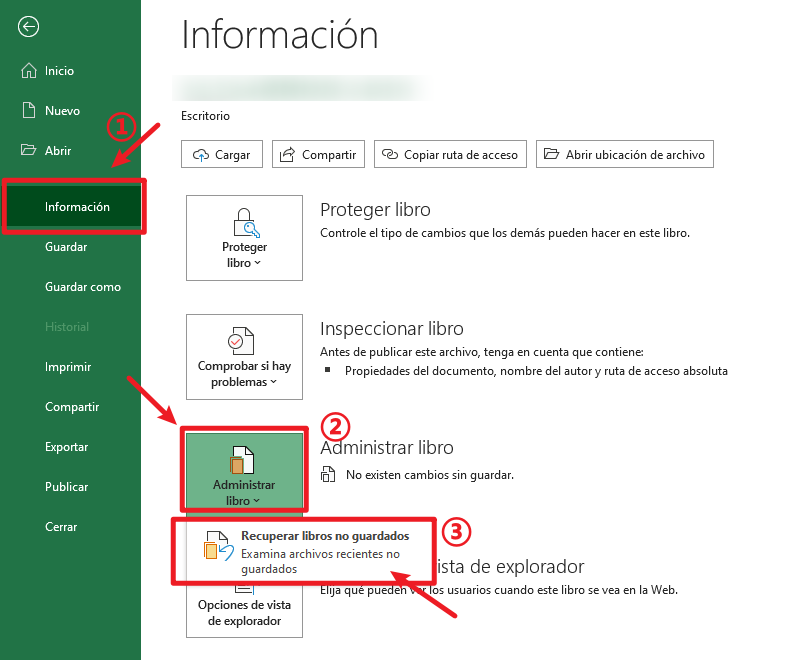The width and height of the screenshot is (788, 660).
Task: Open the Publicar section
Action: pos(66,487)
